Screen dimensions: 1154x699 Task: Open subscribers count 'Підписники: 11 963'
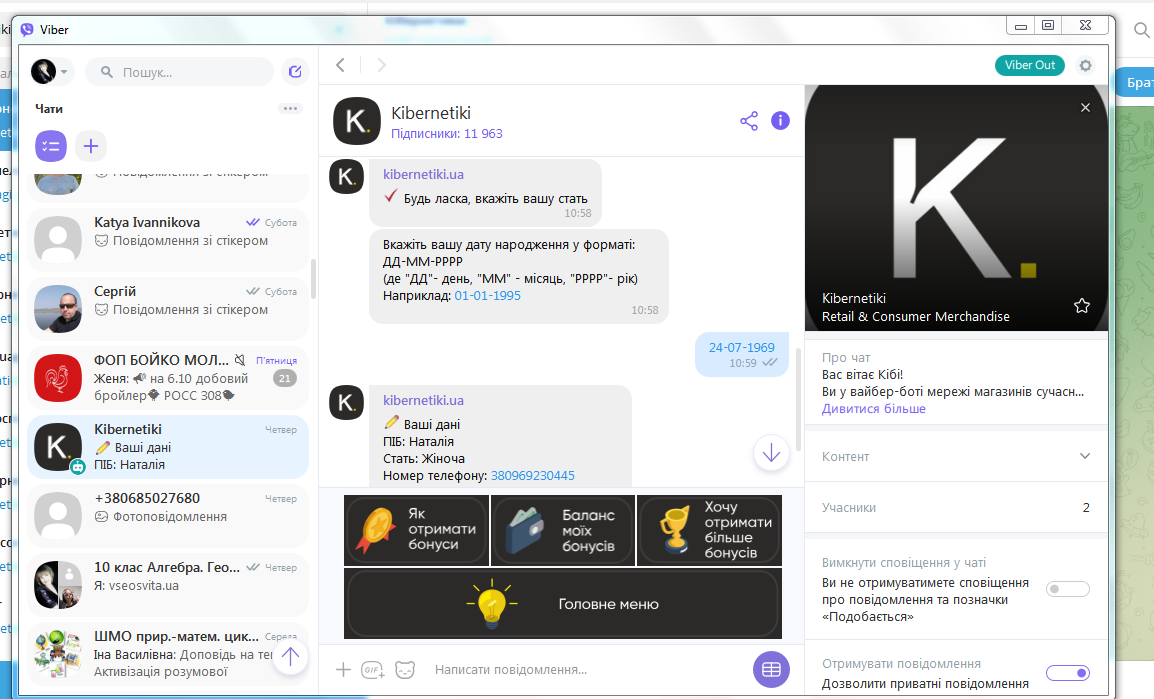[x=447, y=134]
